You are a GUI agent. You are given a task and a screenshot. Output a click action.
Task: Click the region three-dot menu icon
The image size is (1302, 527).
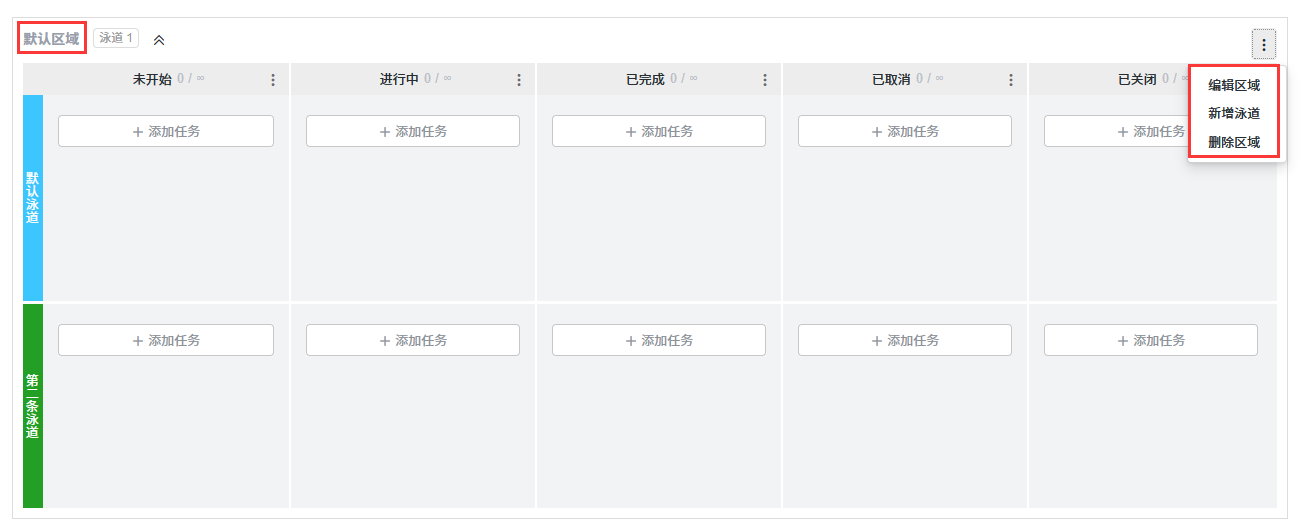tap(1264, 44)
